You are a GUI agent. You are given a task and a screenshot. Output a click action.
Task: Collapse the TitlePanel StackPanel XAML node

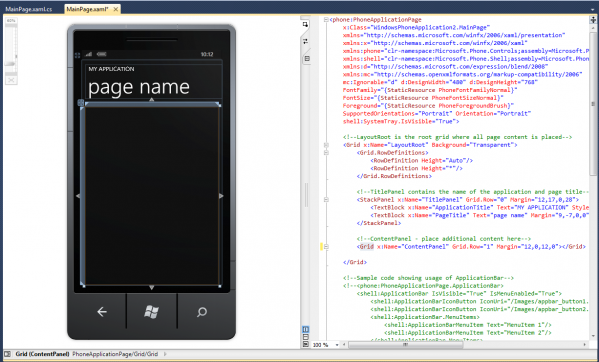[326, 199]
